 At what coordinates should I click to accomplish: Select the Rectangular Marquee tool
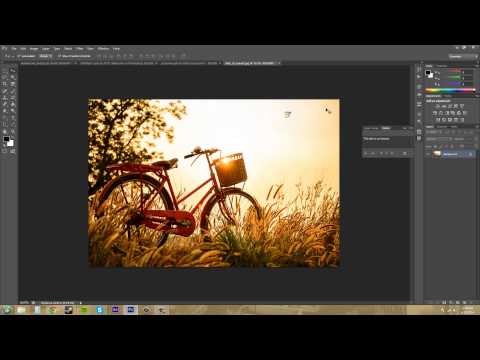4,70
